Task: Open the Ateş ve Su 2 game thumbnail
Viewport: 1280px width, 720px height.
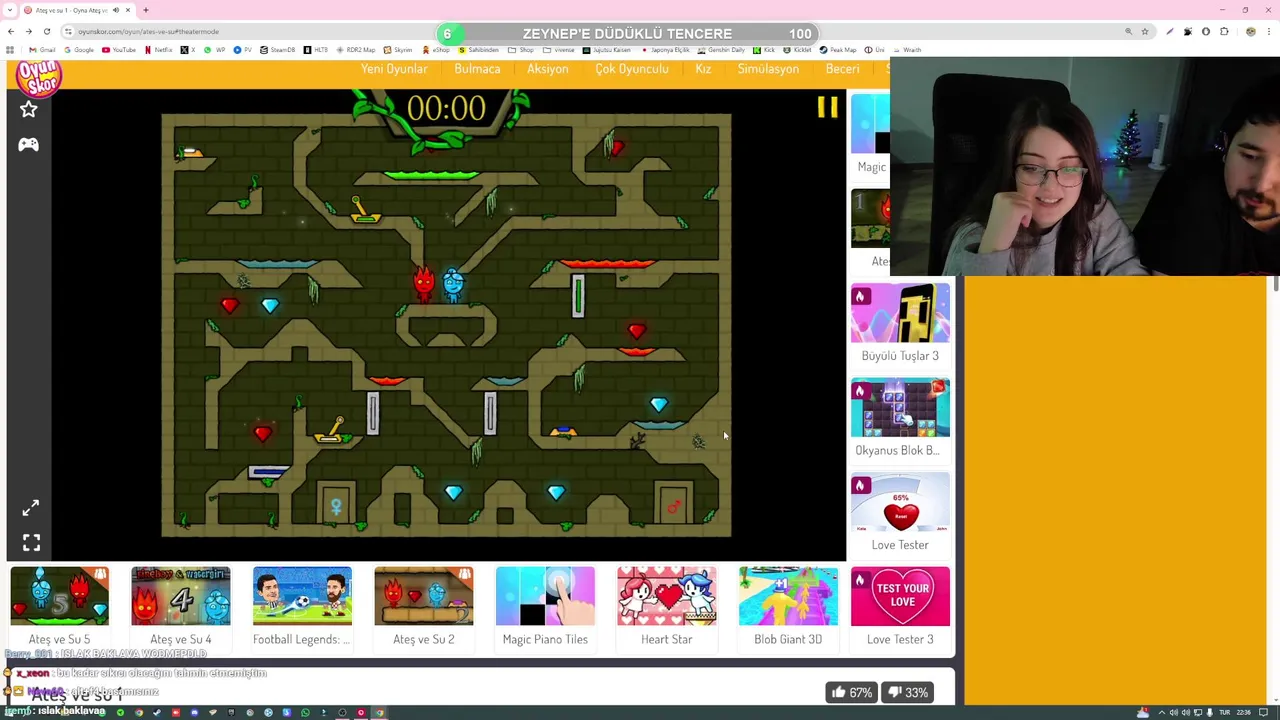Action: click(x=424, y=596)
